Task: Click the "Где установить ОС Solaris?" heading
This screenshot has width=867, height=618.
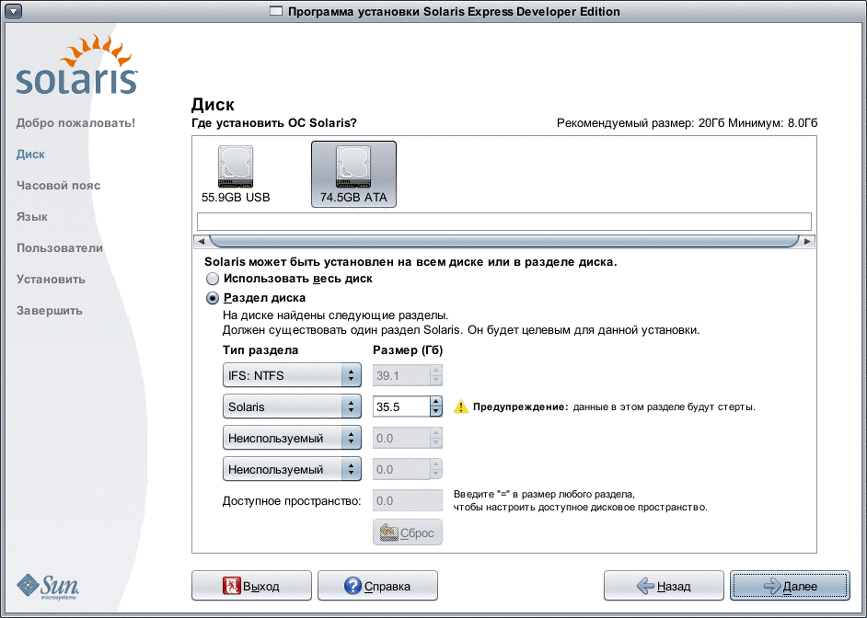Action: (x=274, y=123)
